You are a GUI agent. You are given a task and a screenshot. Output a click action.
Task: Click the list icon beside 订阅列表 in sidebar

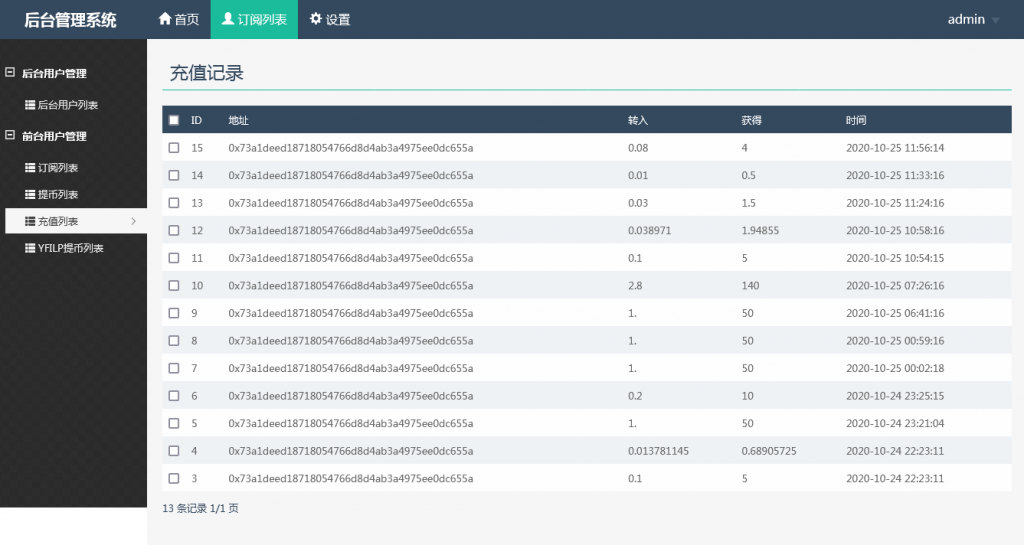[30, 168]
